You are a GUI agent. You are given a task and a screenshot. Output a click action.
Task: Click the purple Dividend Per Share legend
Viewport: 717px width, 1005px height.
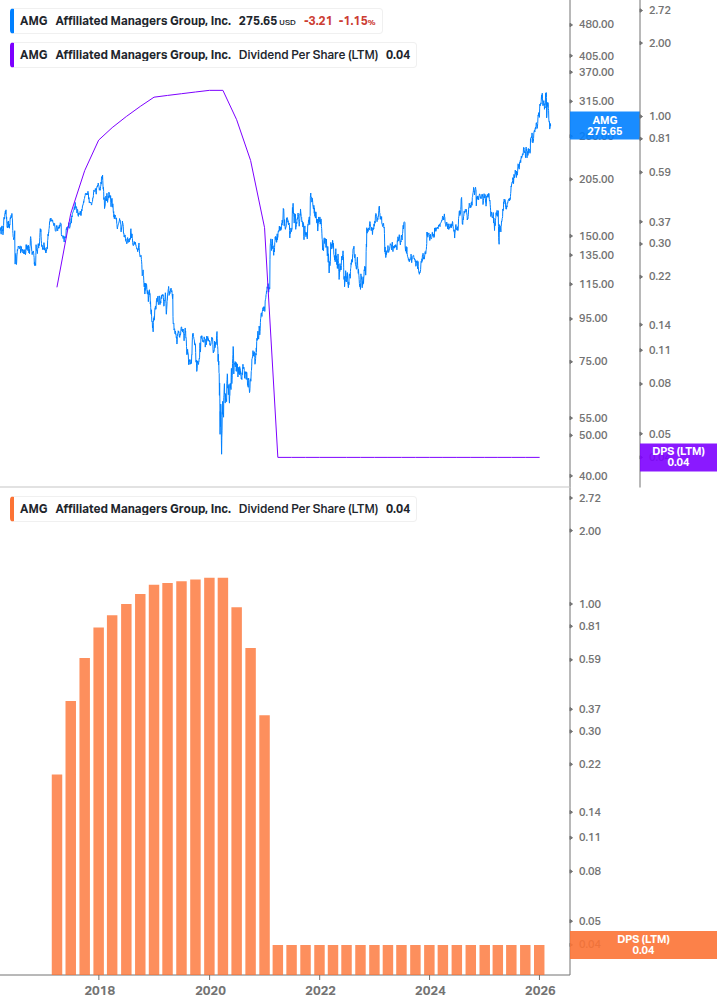coord(214,55)
